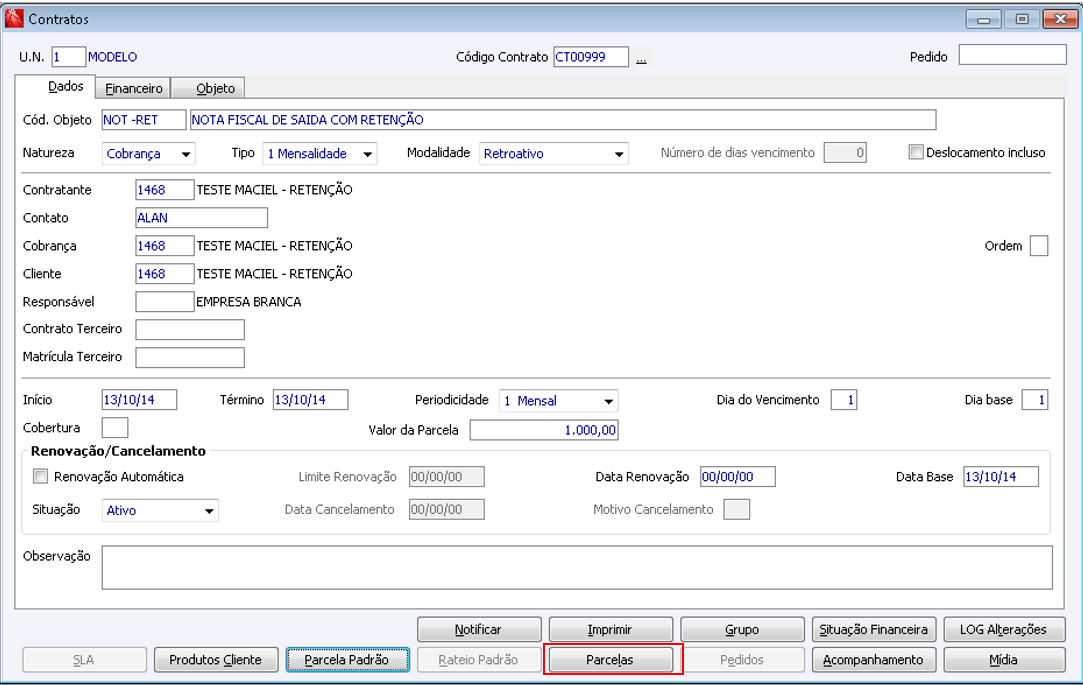Image resolution: width=1083 pixels, height=685 pixels.
Task: Open the Periodicidade dropdown showing Mensal
Action: [x=559, y=401]
